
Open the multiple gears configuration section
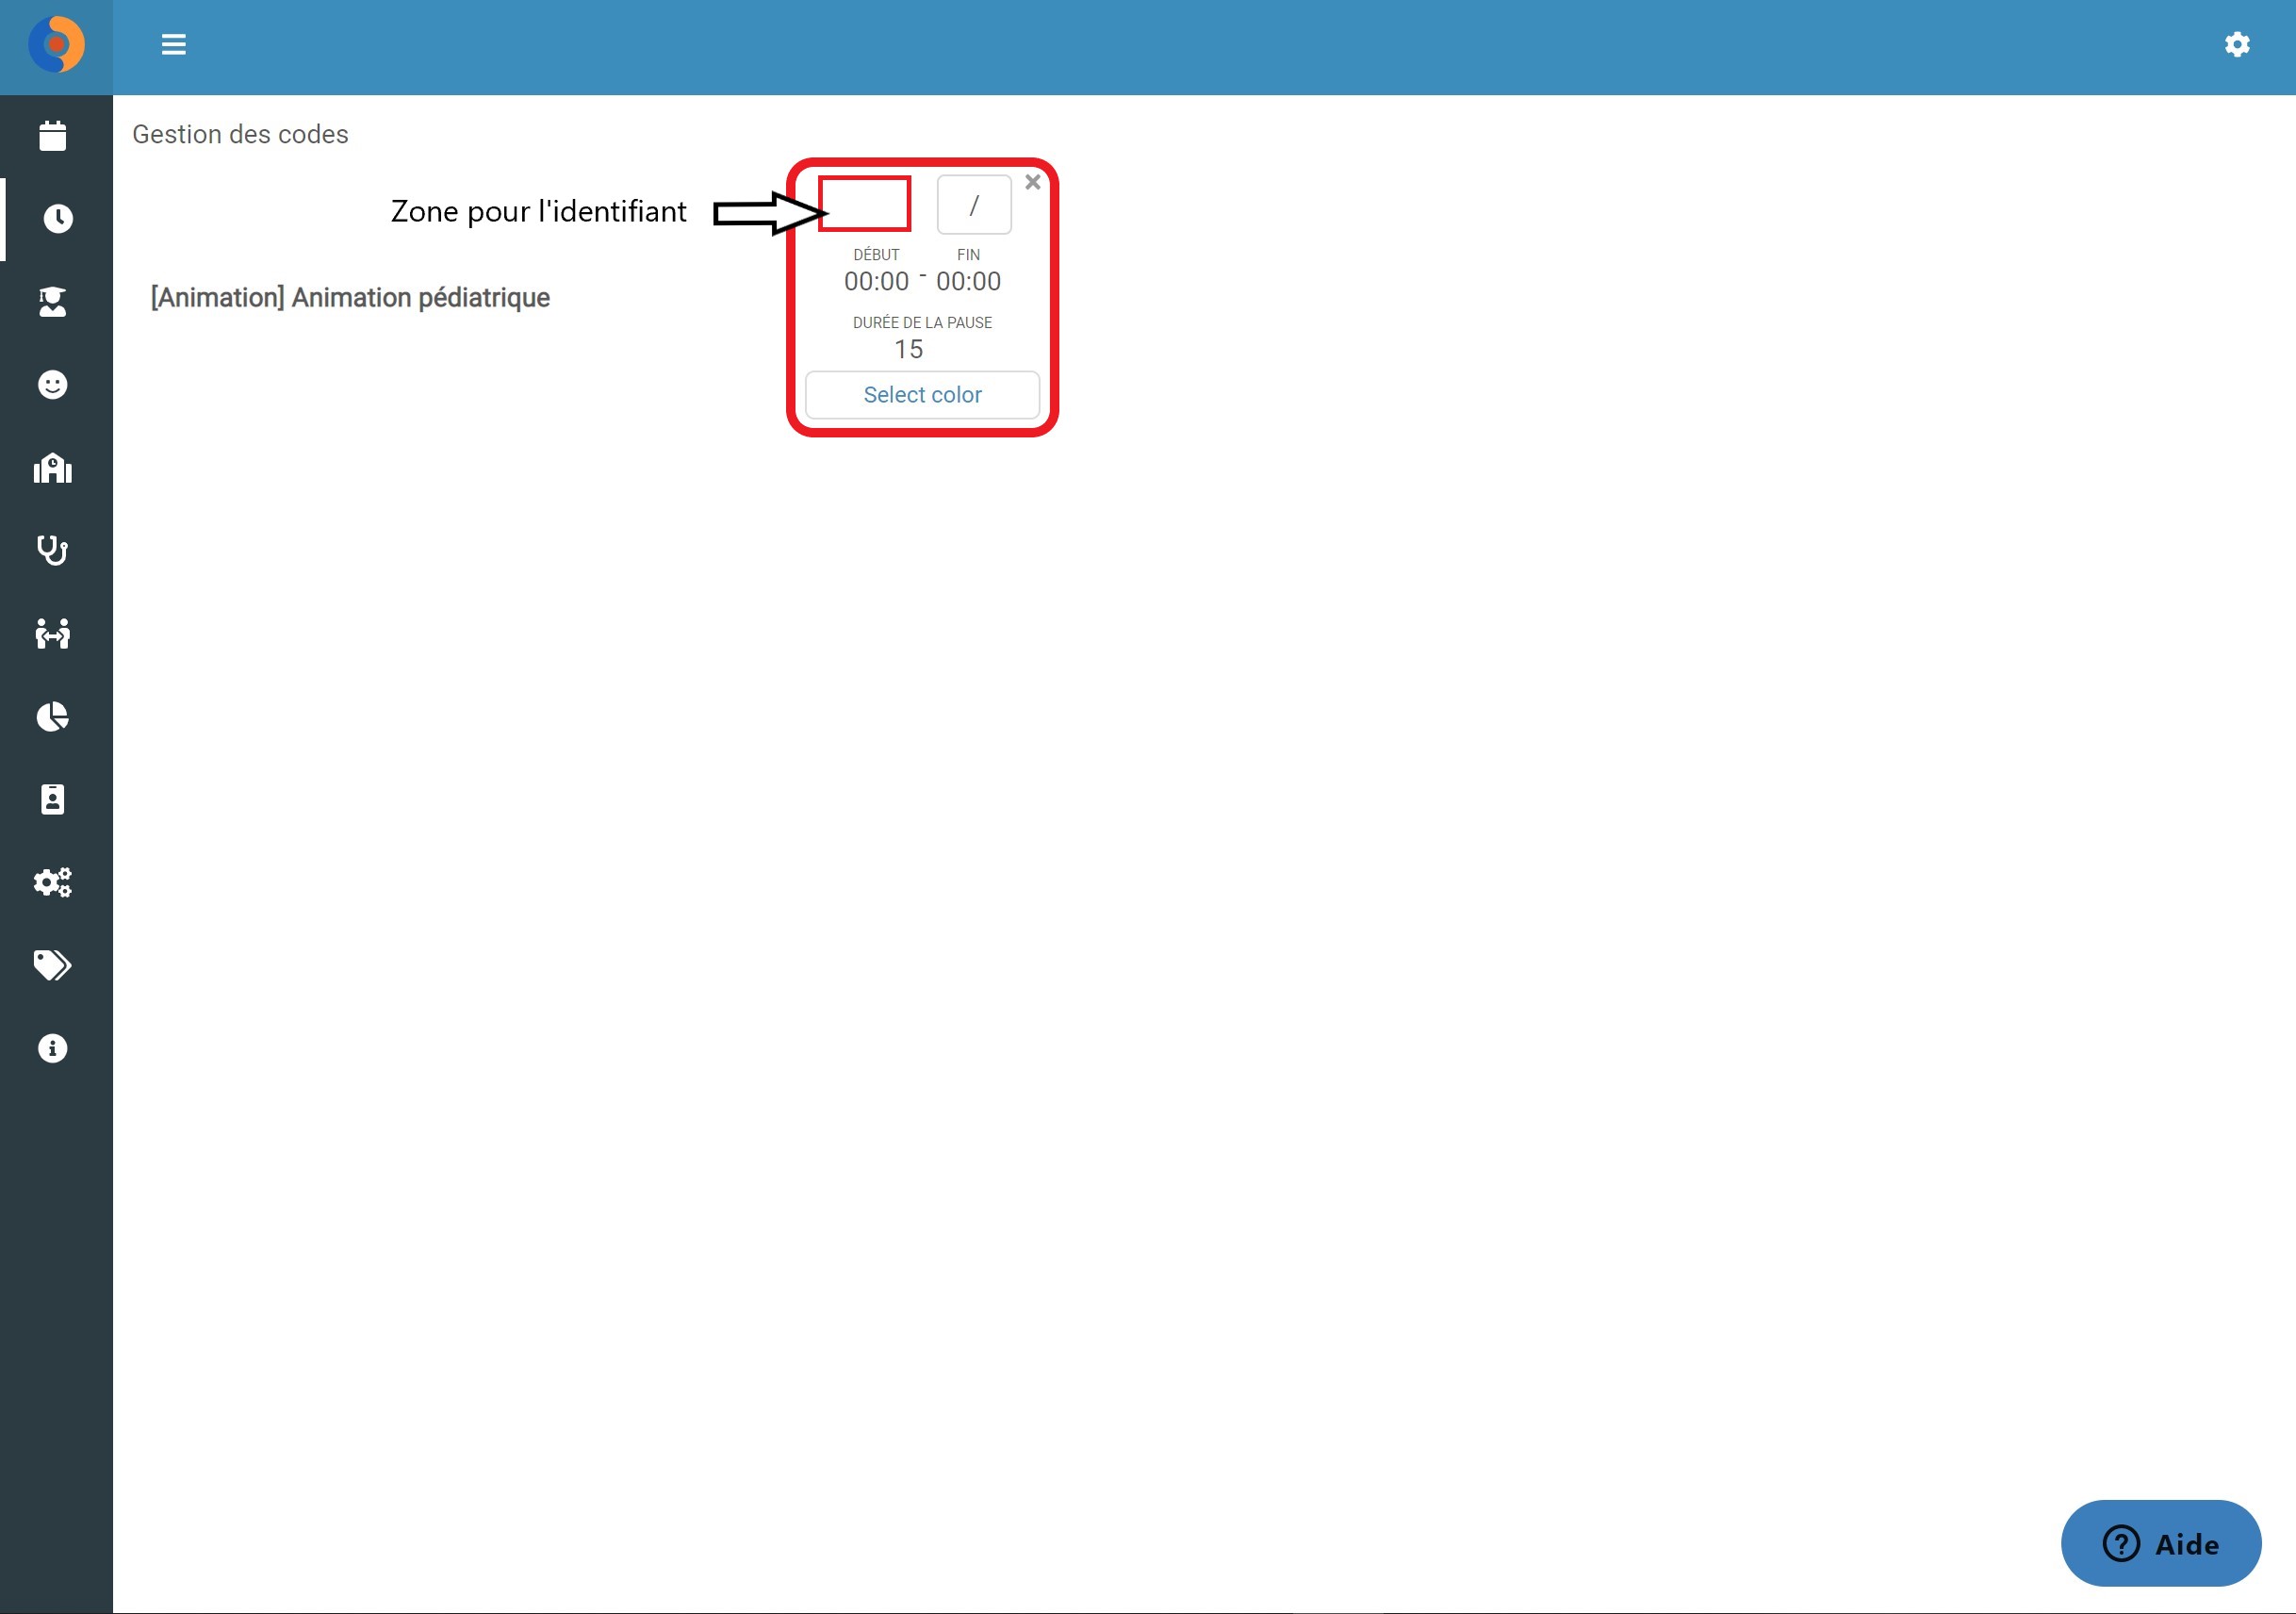(x=53, y=883)
